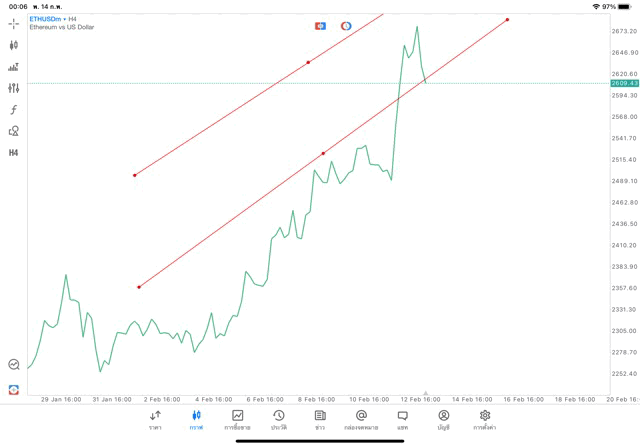Select the 2609.43 current price label

pos(623,83)
